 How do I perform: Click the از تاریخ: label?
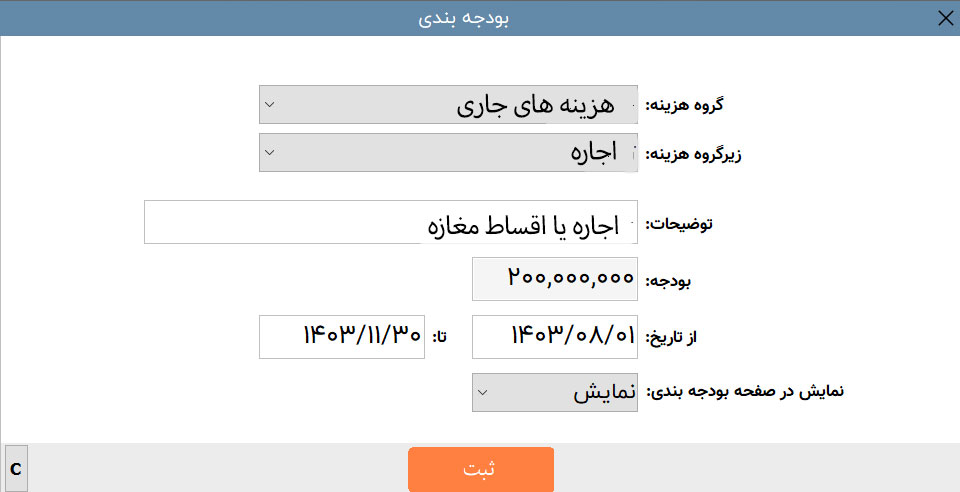pyautogui.click(x=672, y=337)
